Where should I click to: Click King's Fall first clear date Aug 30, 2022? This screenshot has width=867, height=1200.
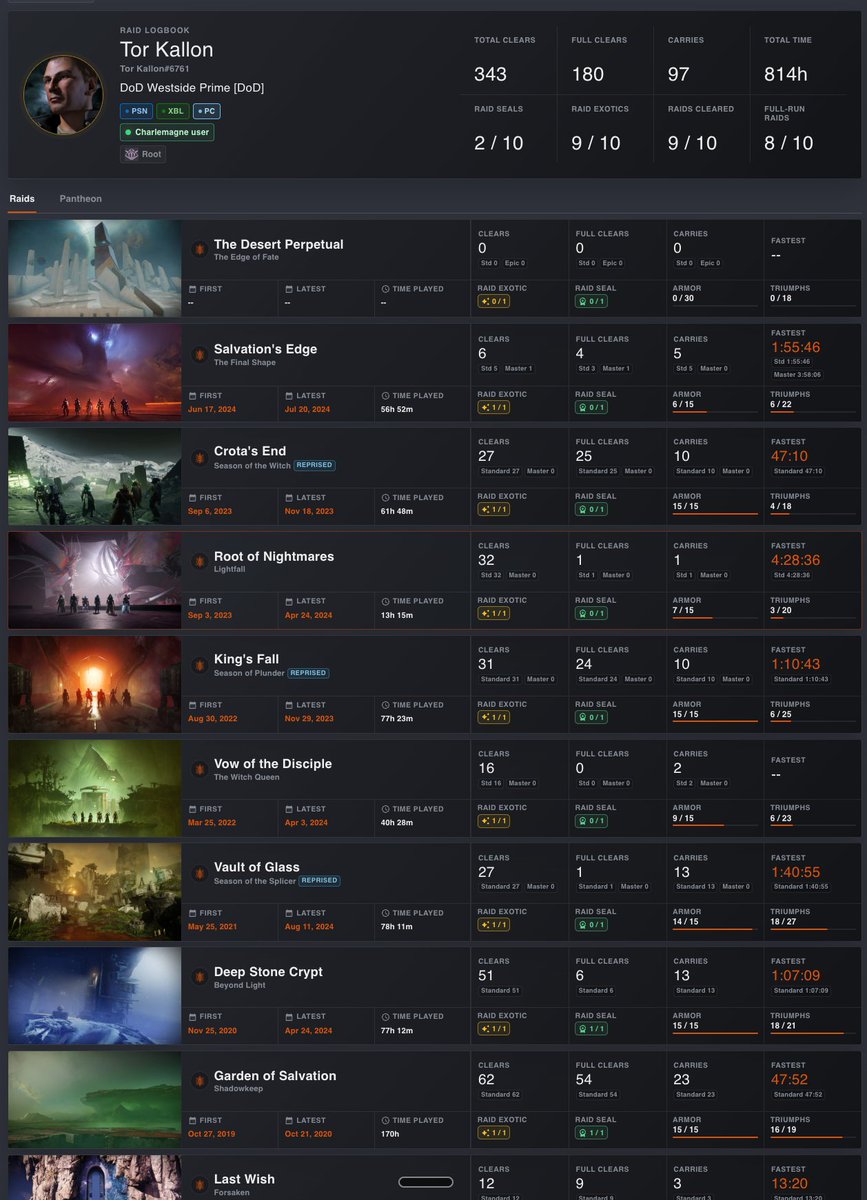coord(211,719)
